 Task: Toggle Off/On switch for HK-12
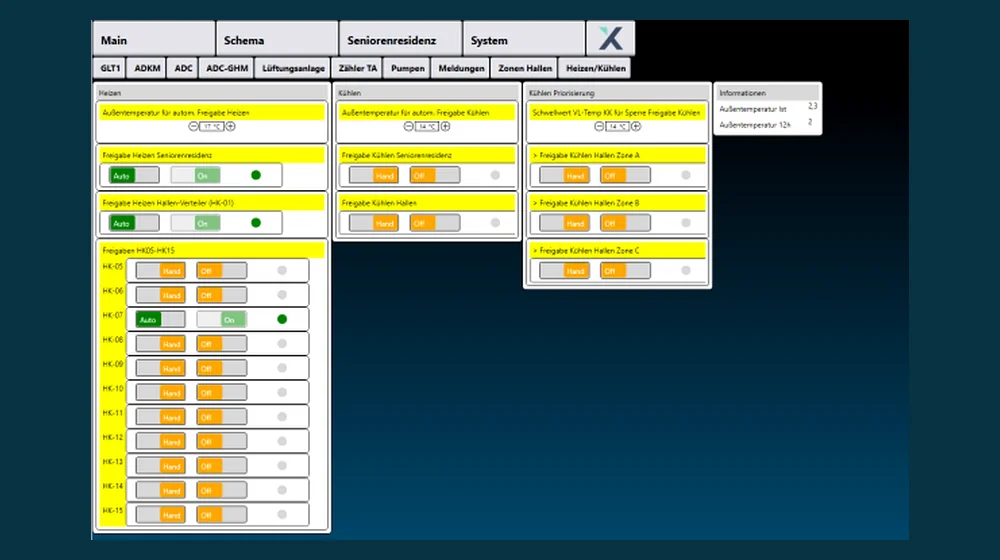coord(221,441)
